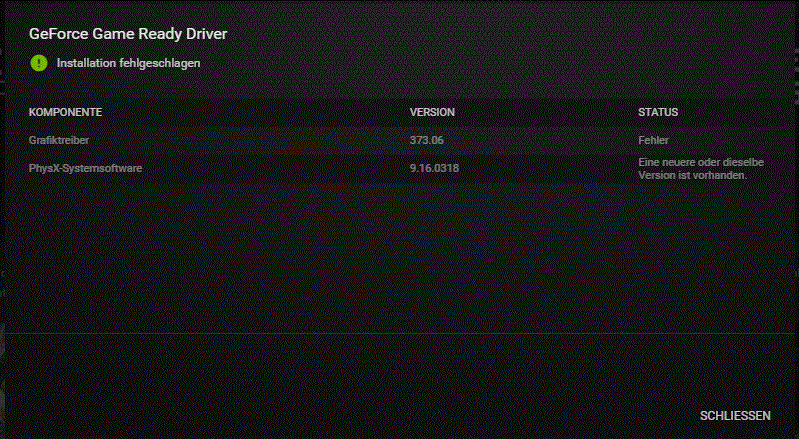The image size is (799, 439).
Task: Click 'Eine neuere oder dieselbe Version' status
Action: [701, 169]
